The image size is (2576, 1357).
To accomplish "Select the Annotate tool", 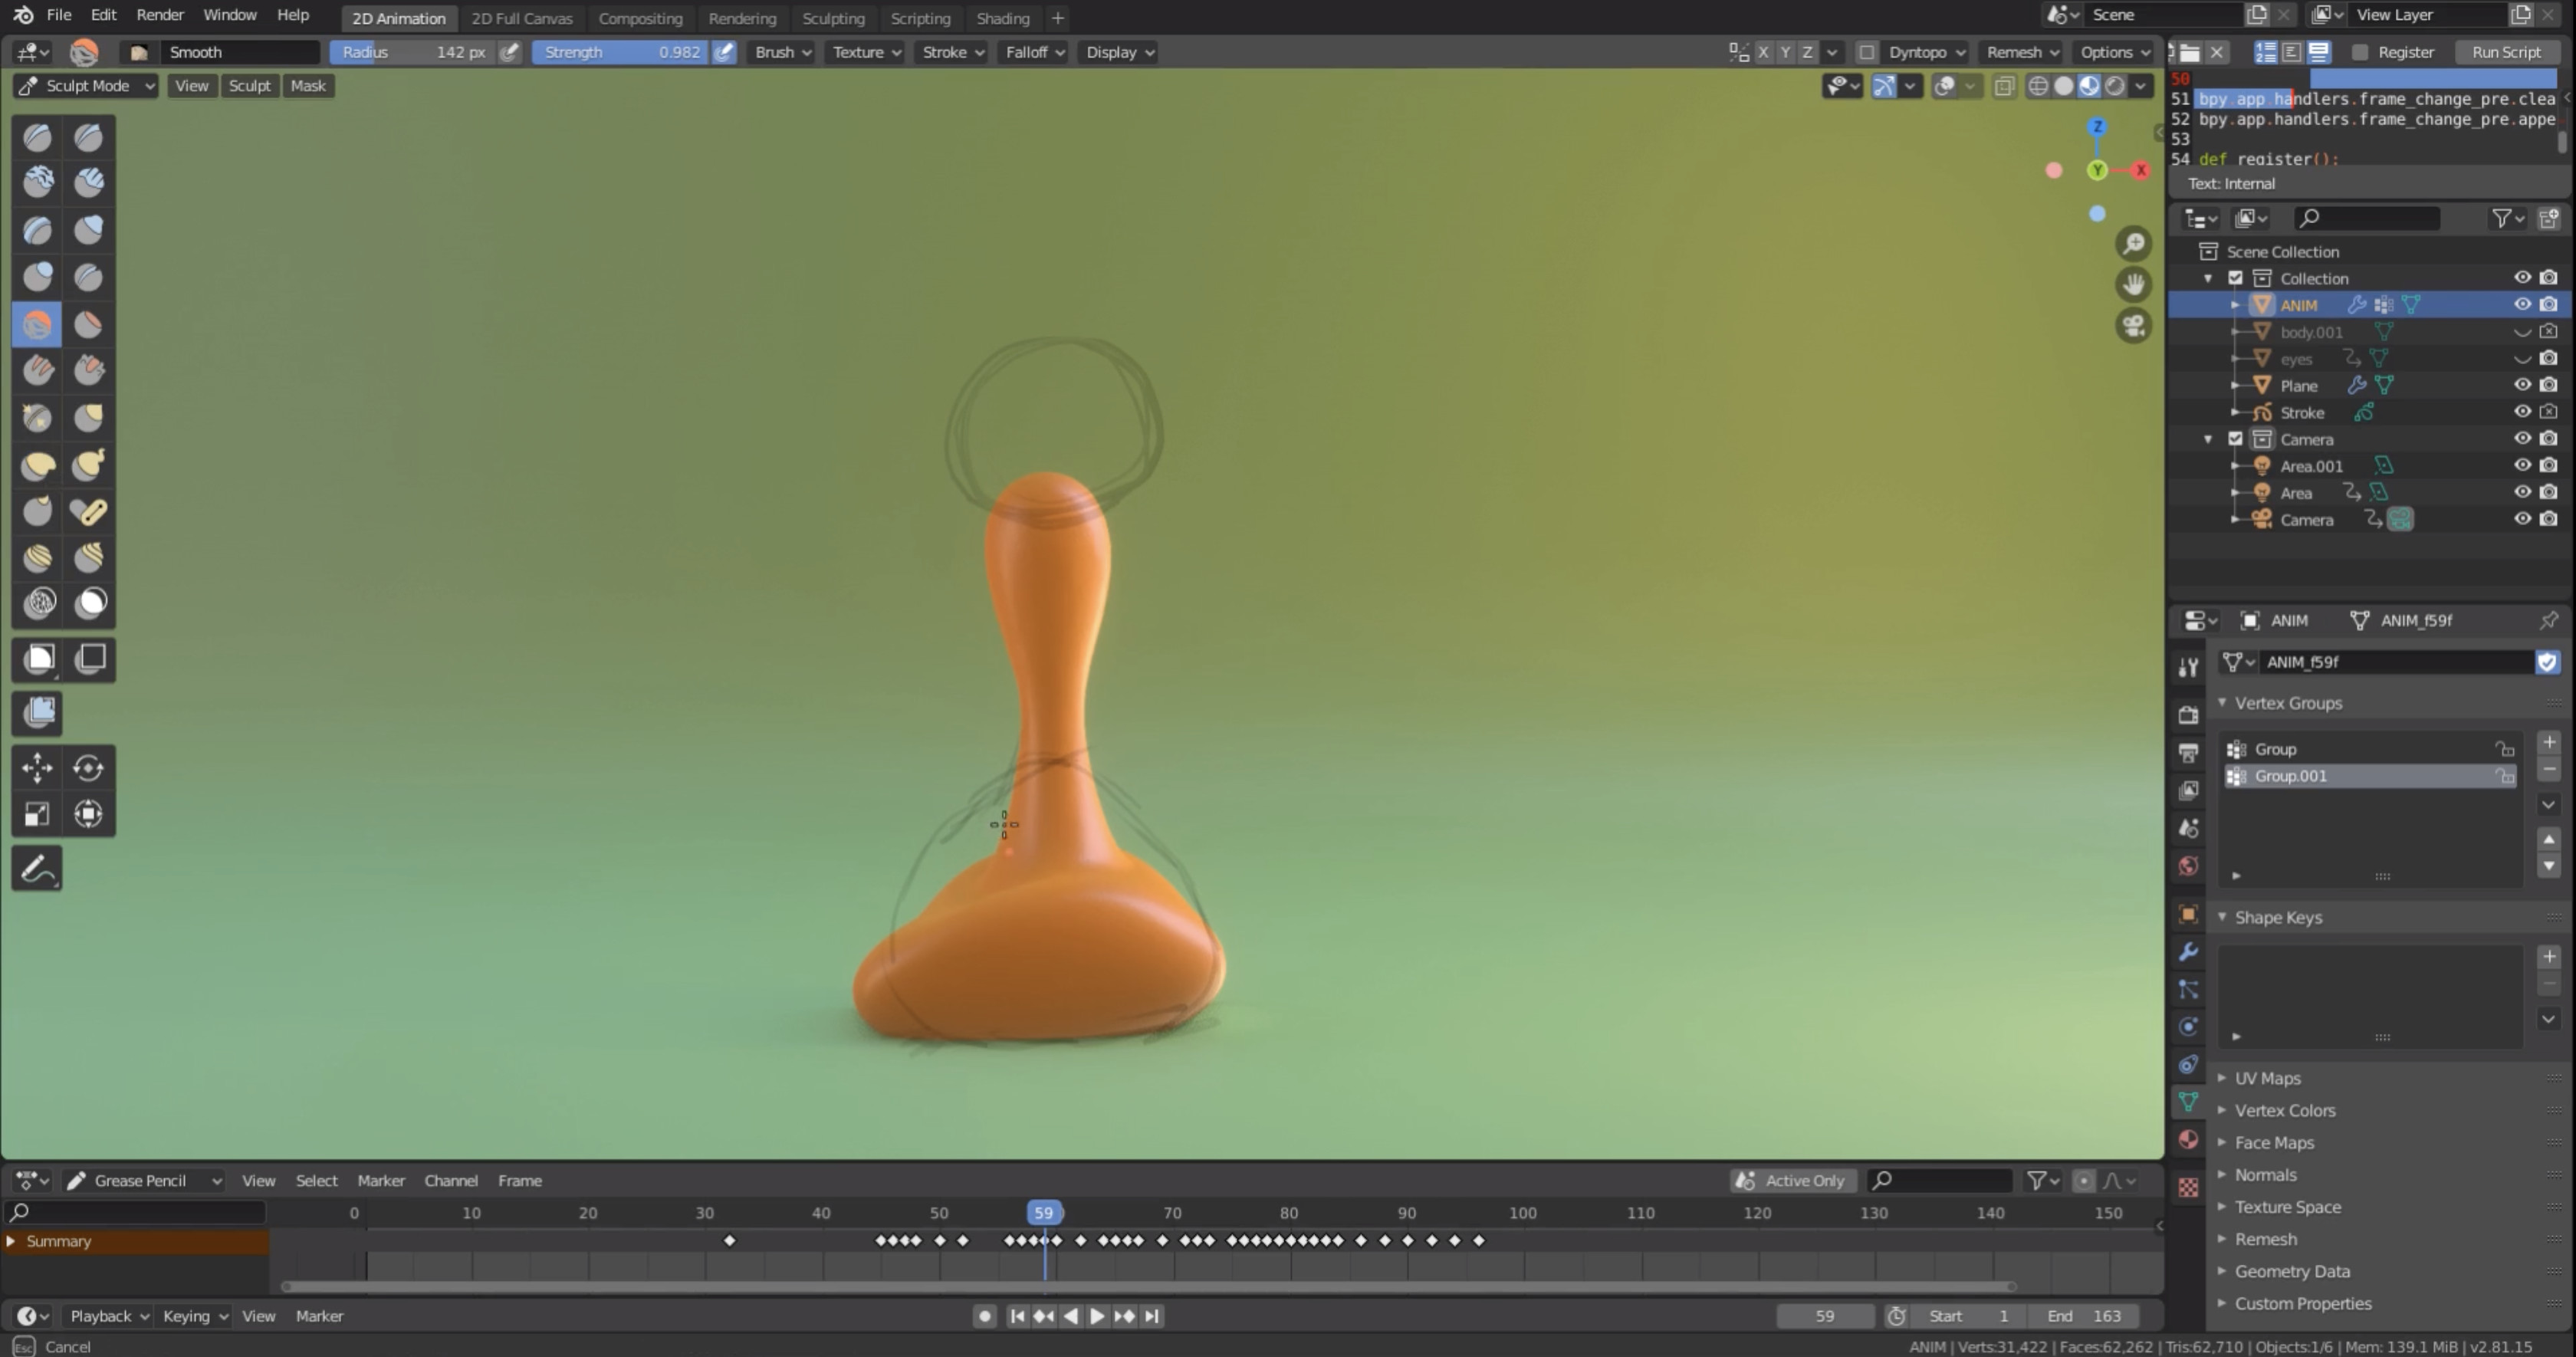I will 37,868.
